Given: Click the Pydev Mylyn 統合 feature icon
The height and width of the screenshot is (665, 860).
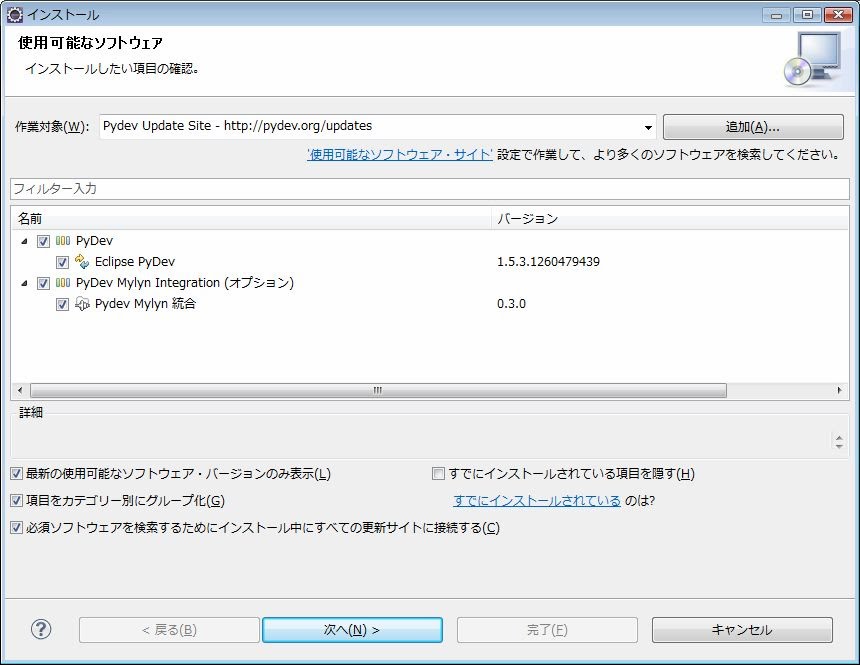Looking at the screenshot, I should pos(83,304).
